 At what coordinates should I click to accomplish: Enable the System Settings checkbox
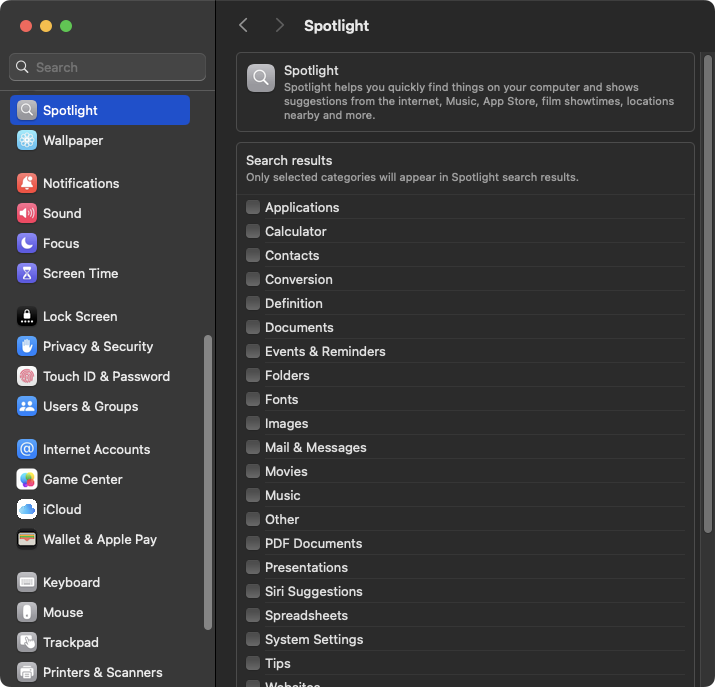(253, 639)
